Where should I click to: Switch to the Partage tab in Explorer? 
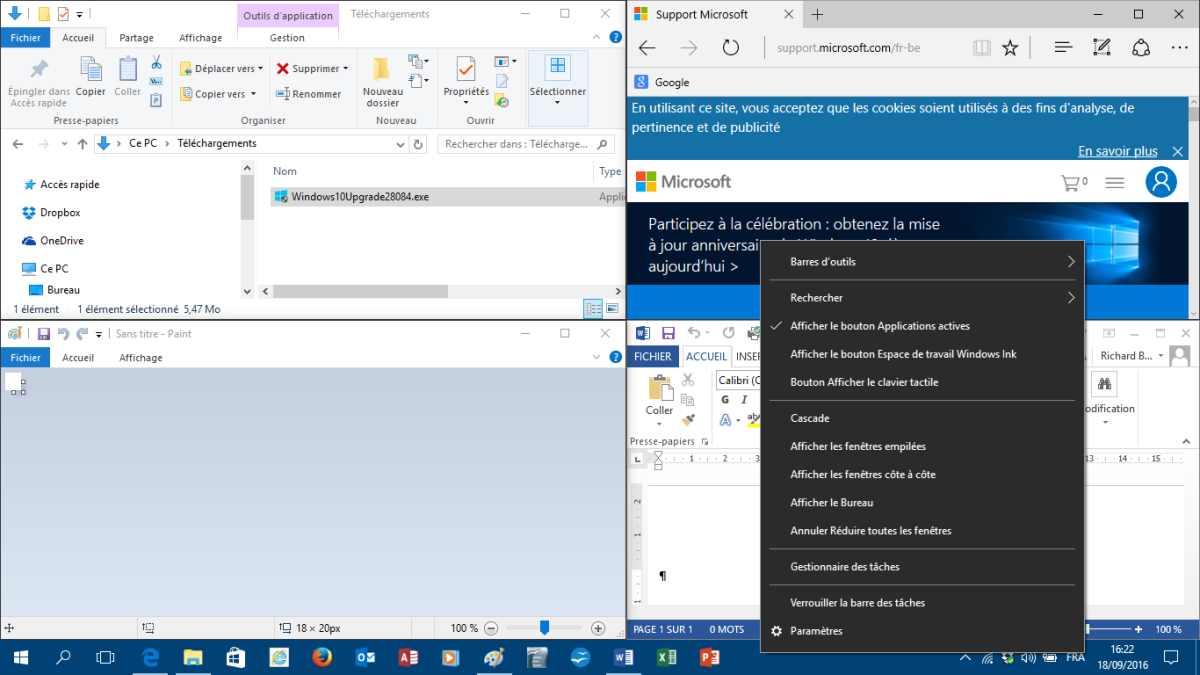[136, 38]
